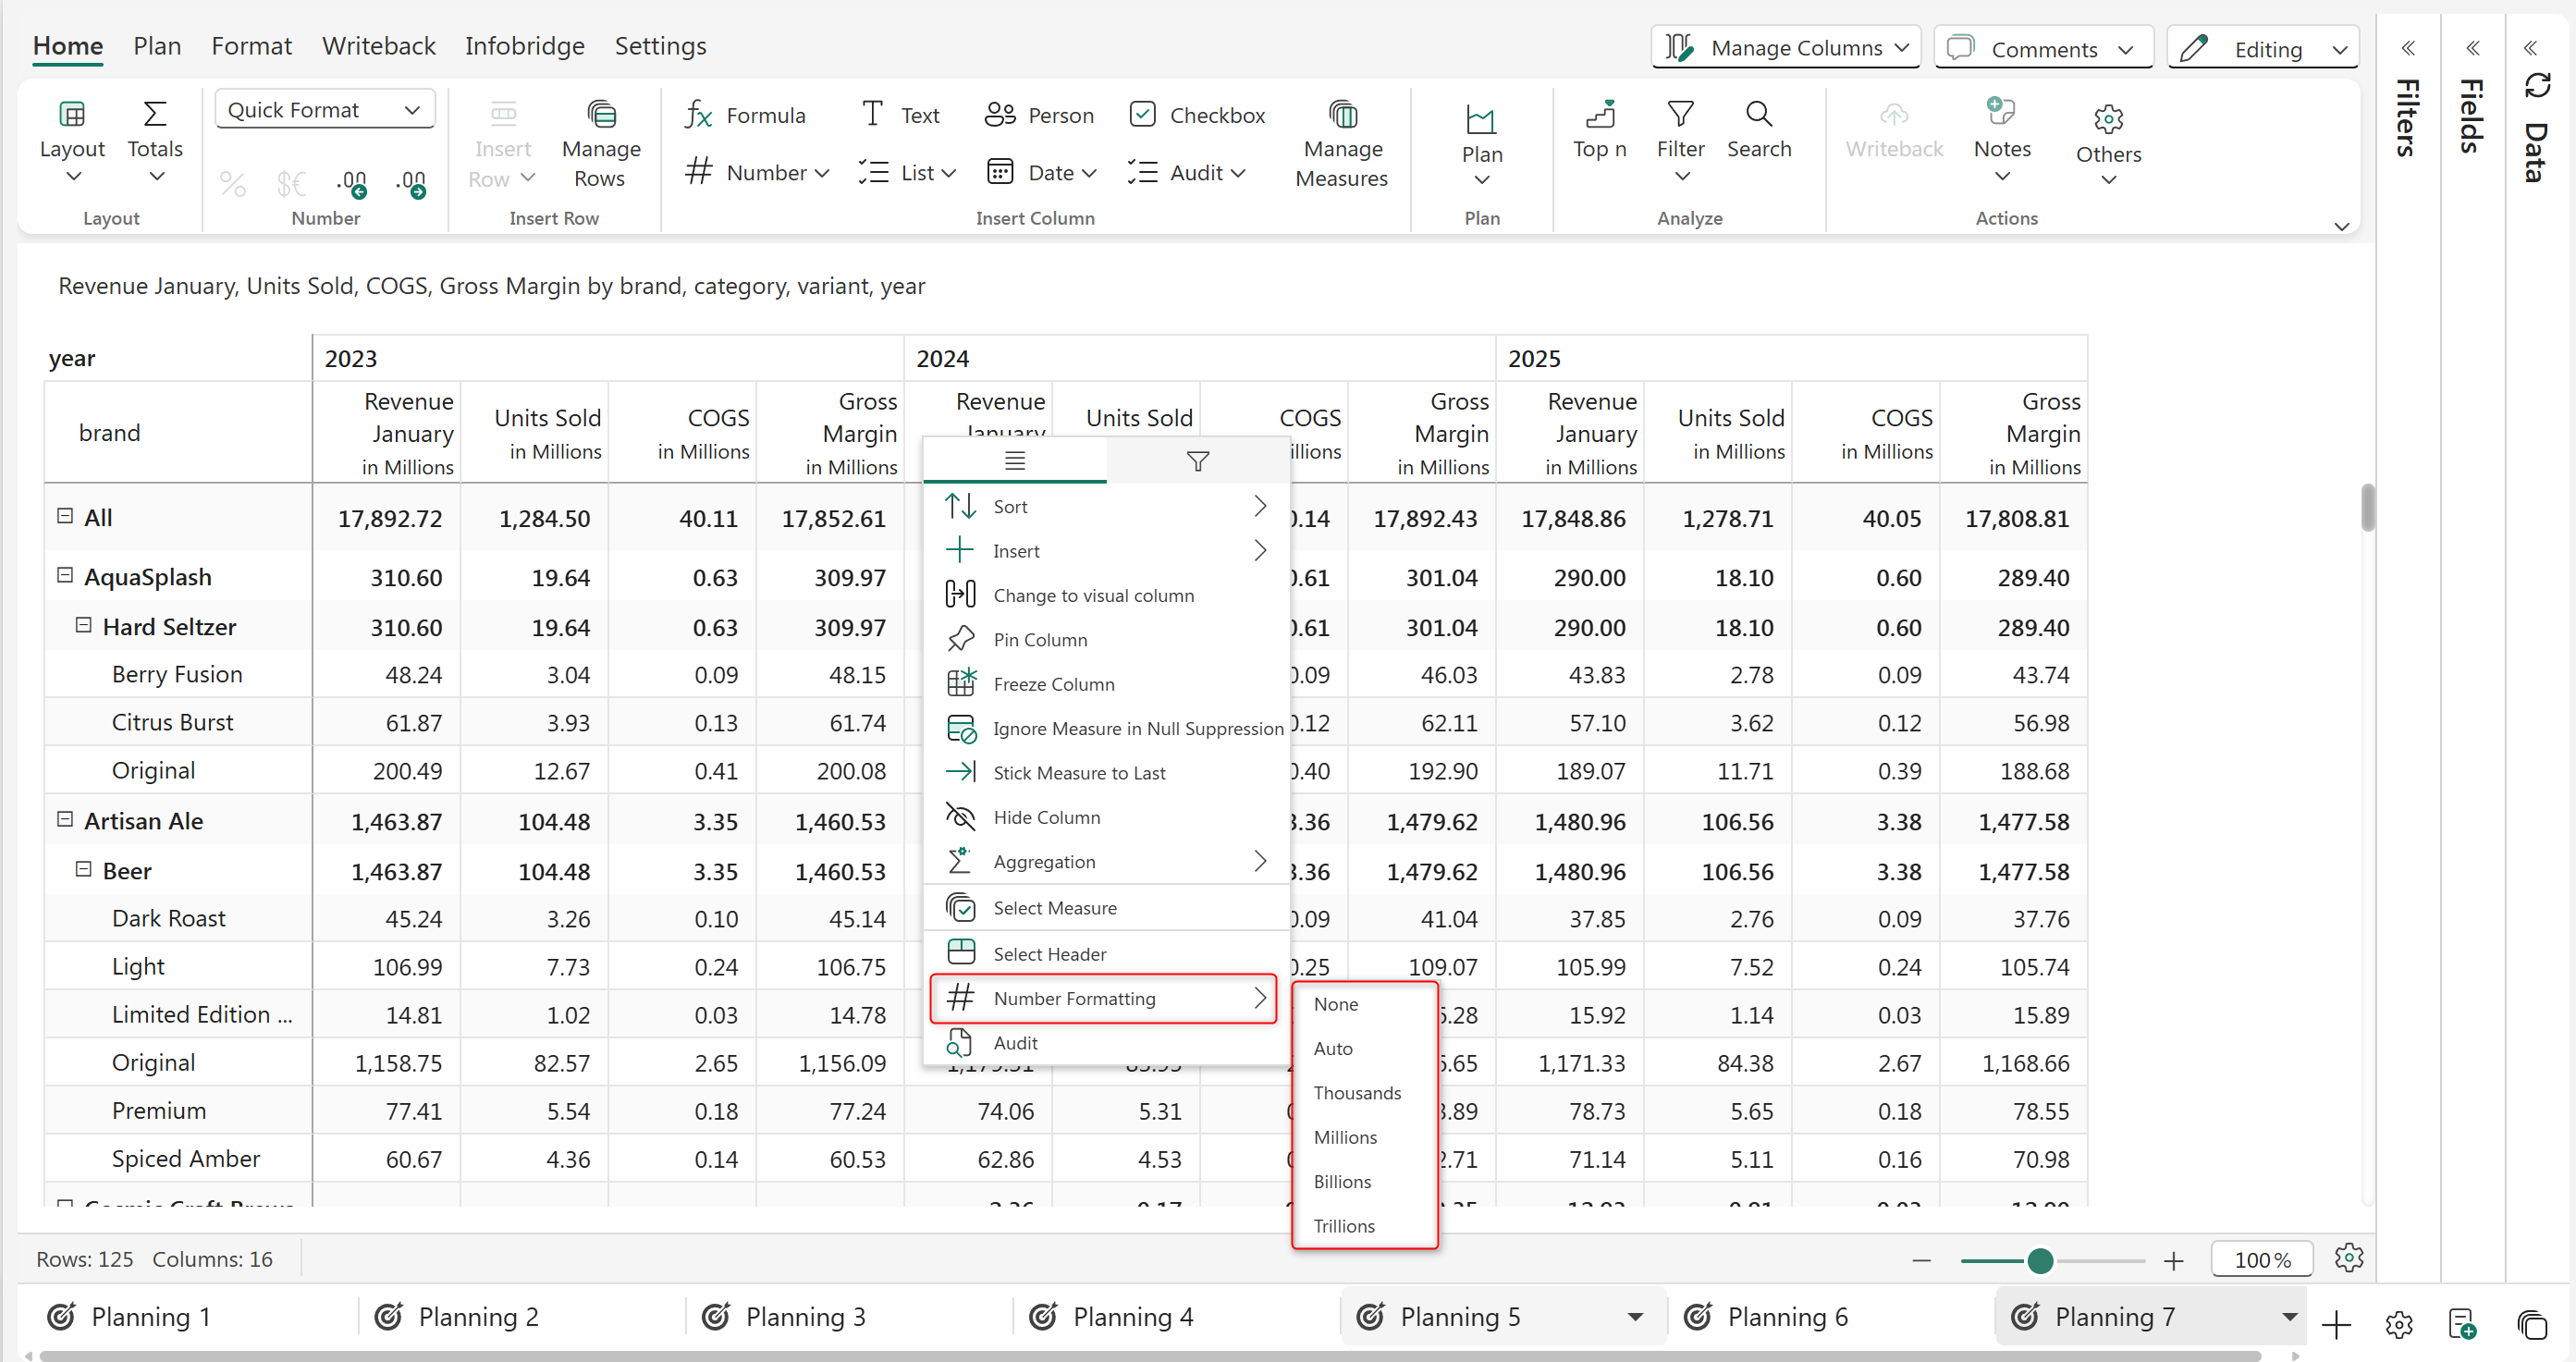Choose Millions number formatting option
The height and width of the screenshot is (1362, 2576).
click(1344, 1137)
